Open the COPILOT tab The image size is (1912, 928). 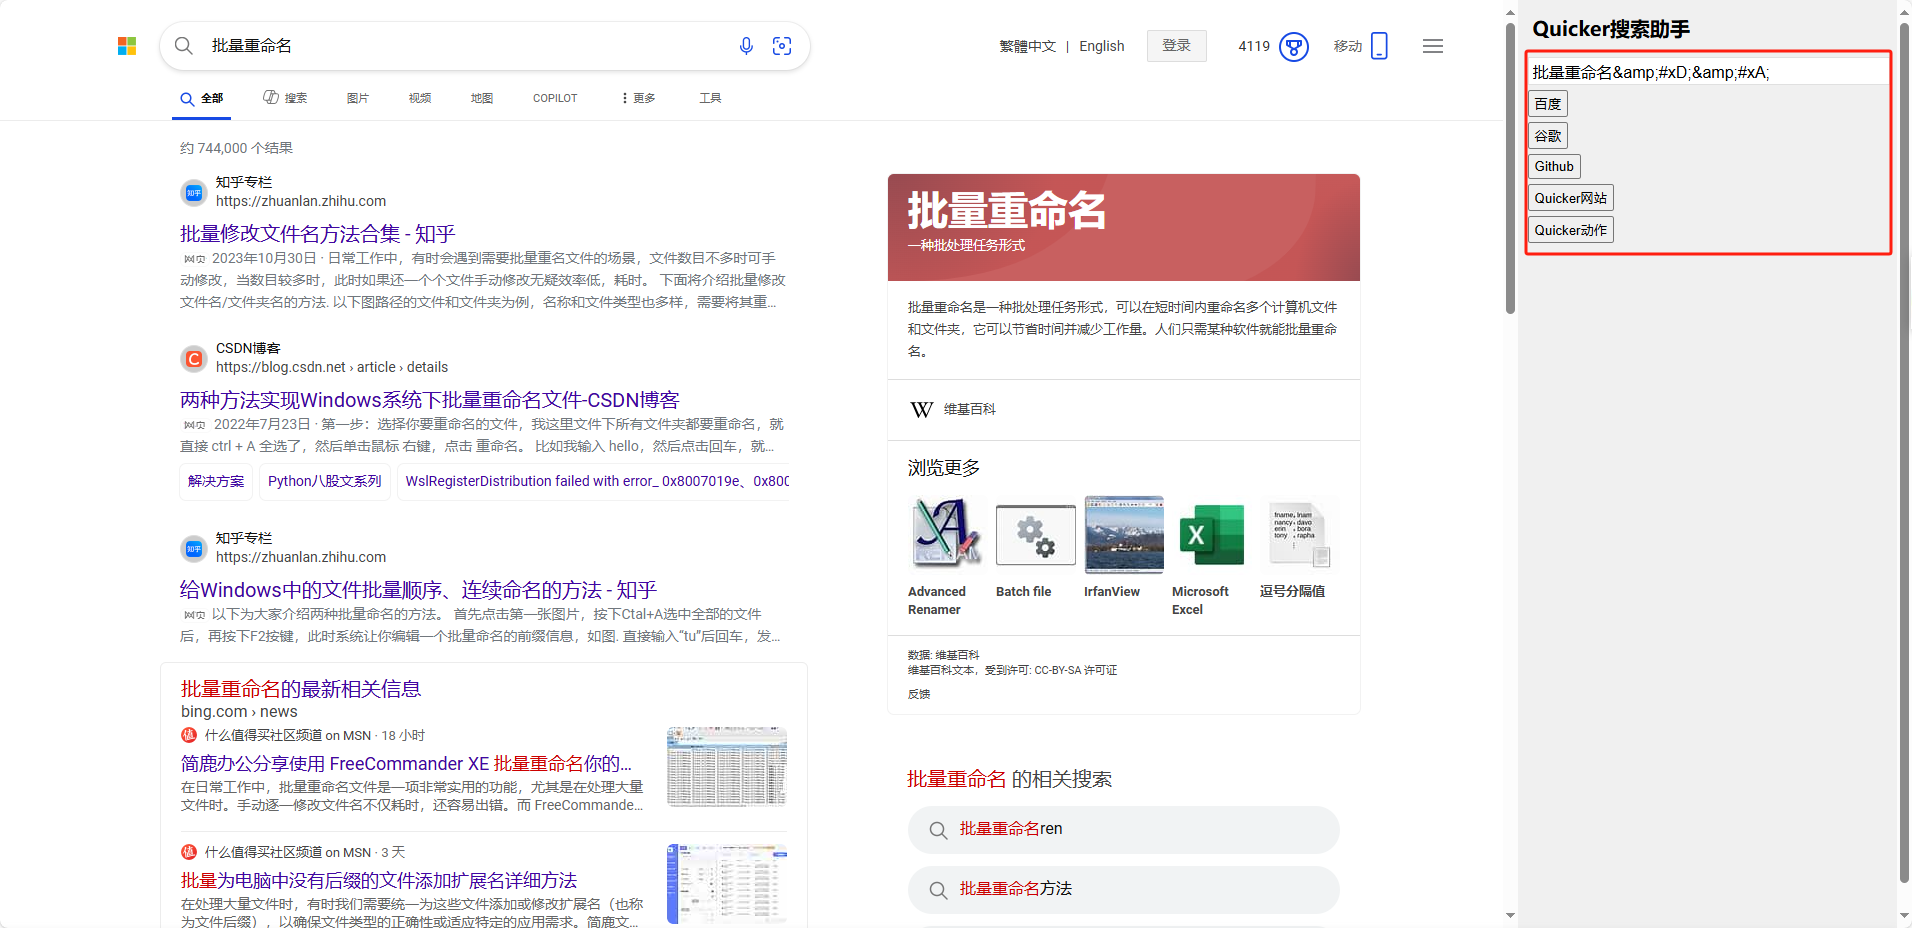pyautogui.click(x=555, y=98)
